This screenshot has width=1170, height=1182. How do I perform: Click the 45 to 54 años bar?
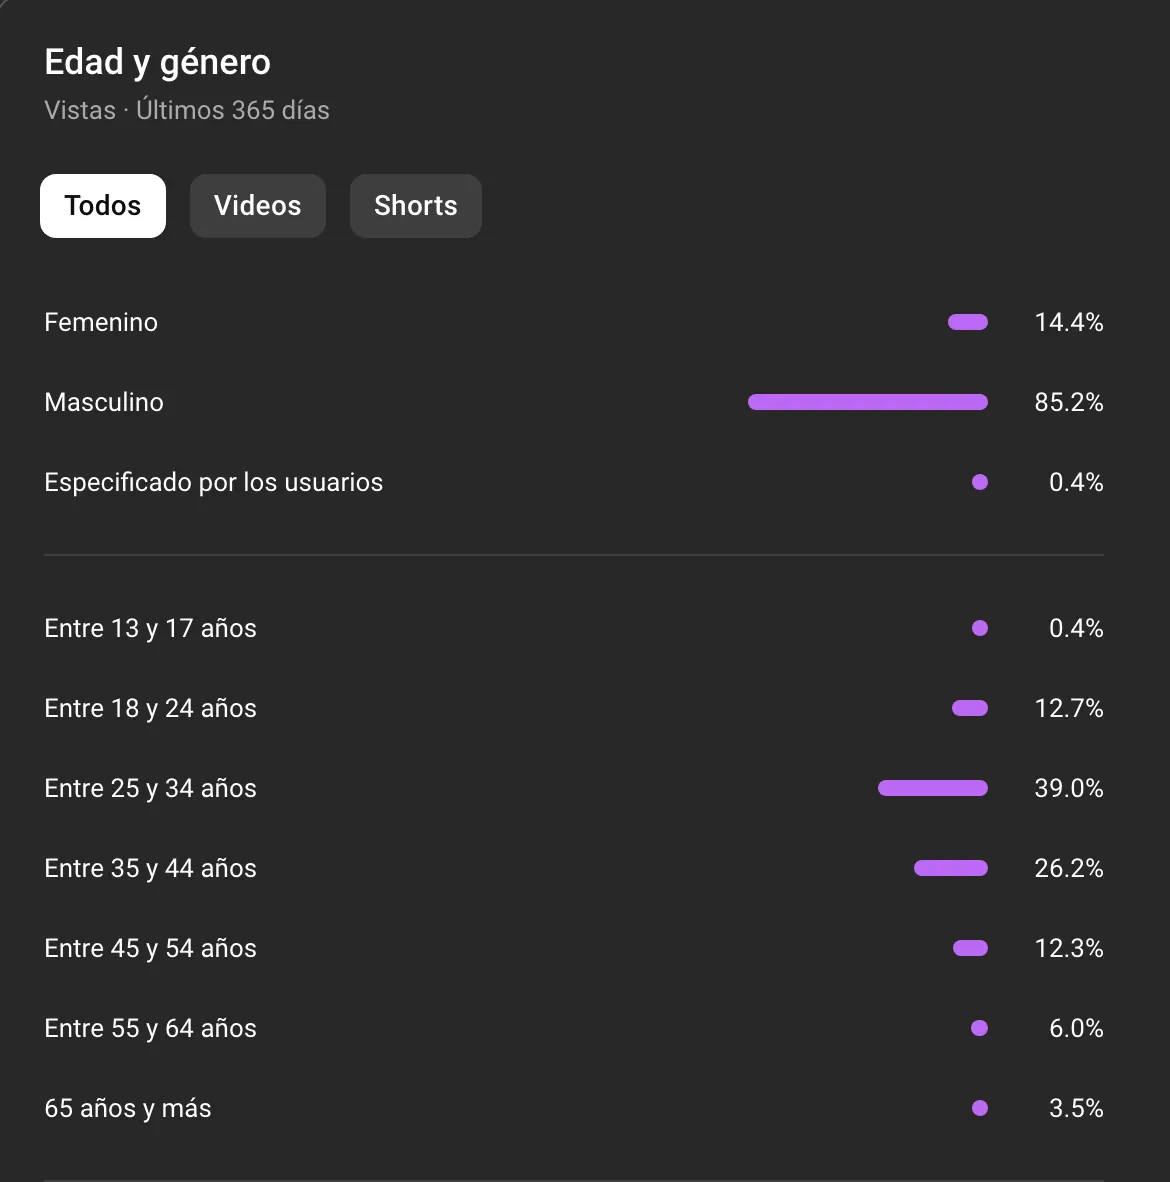click(970, 948)
